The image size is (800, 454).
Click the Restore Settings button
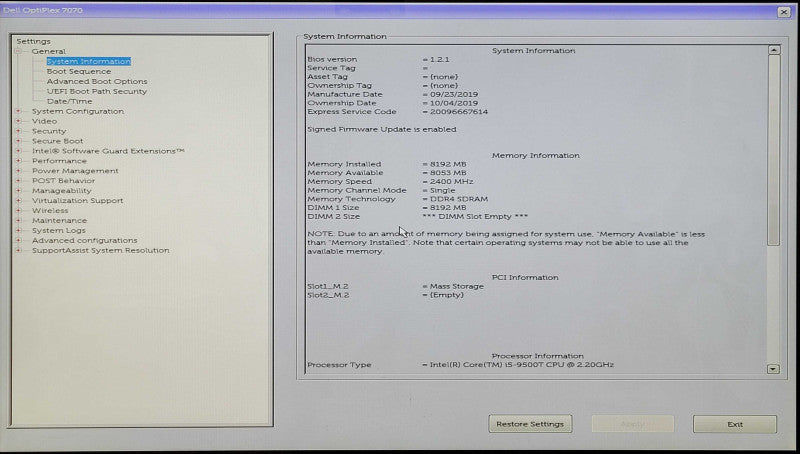point(530,424)
